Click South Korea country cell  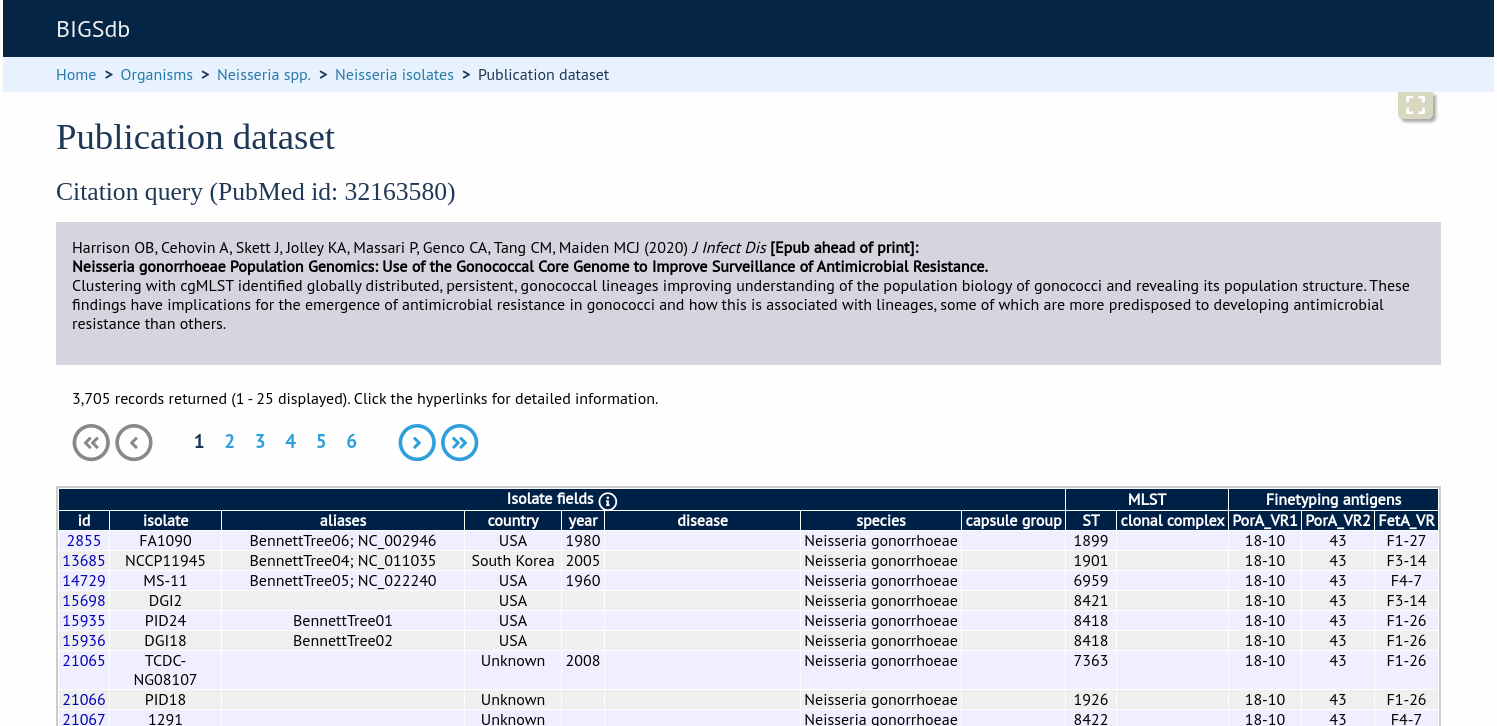[x=513, y=561]
